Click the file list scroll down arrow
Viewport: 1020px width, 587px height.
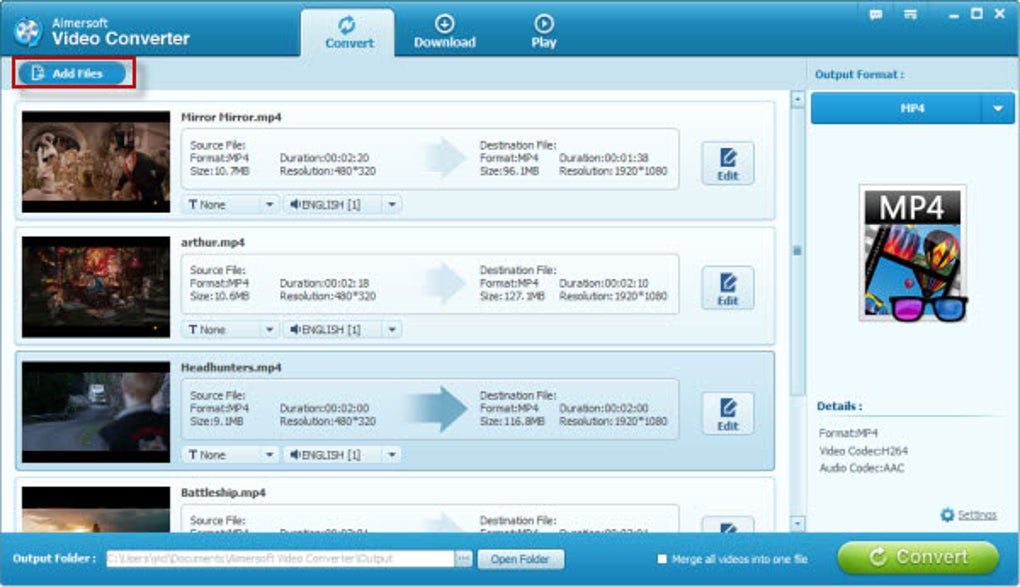click(798, 524)
